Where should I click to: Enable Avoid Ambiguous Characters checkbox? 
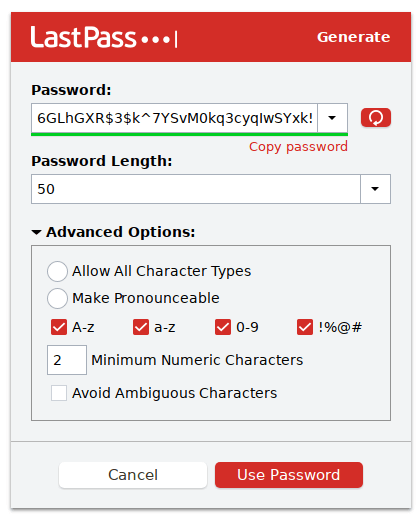pos(59,393)
